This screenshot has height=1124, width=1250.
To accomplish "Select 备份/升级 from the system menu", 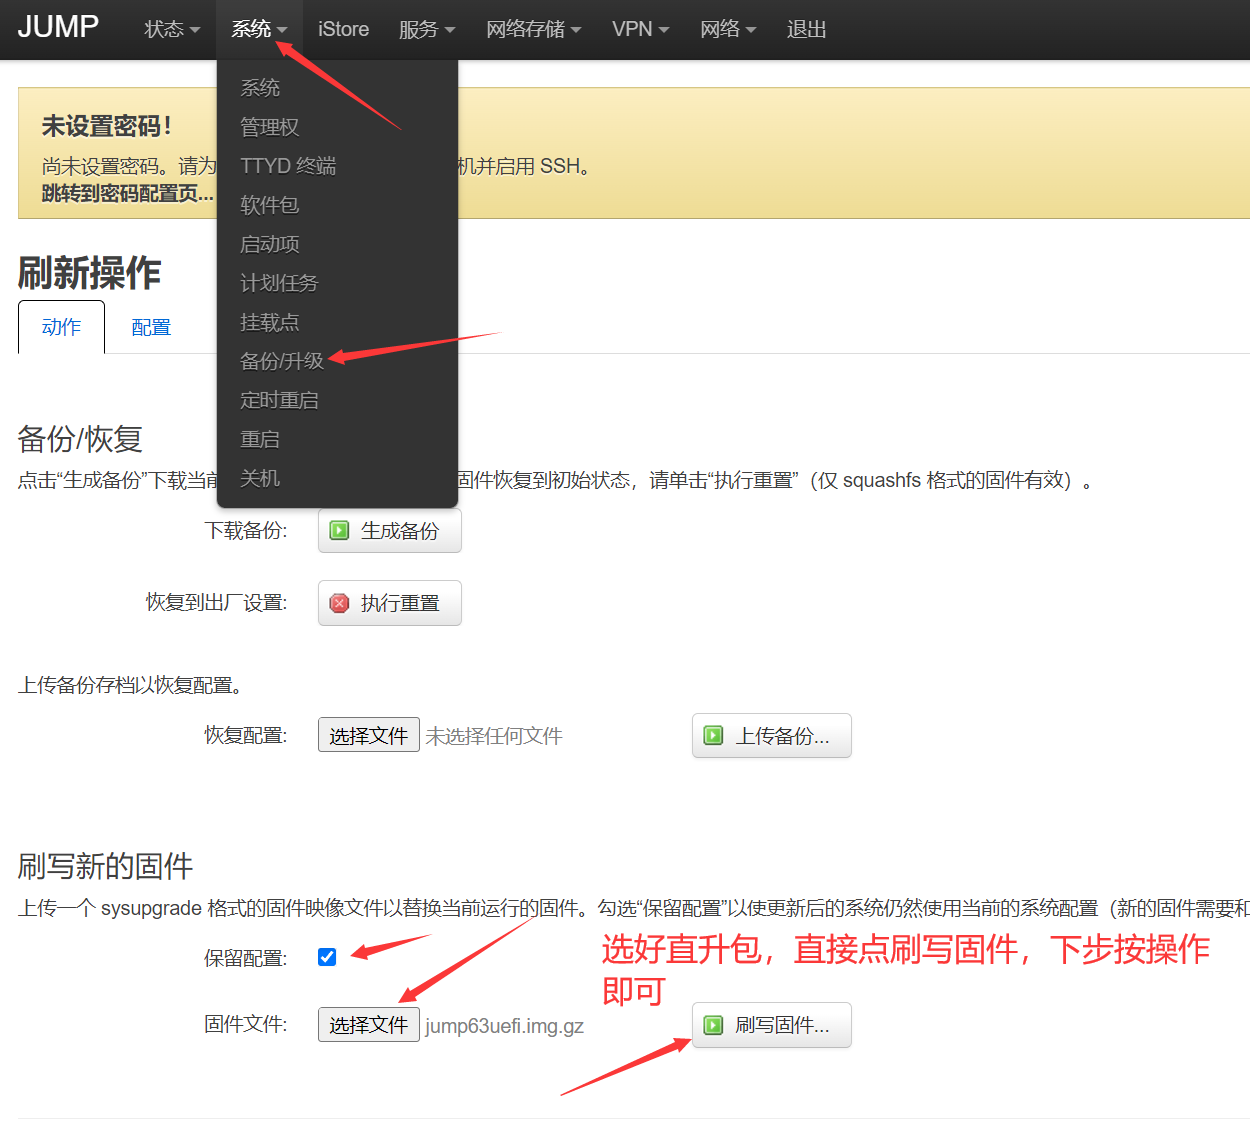I will 282,361.
